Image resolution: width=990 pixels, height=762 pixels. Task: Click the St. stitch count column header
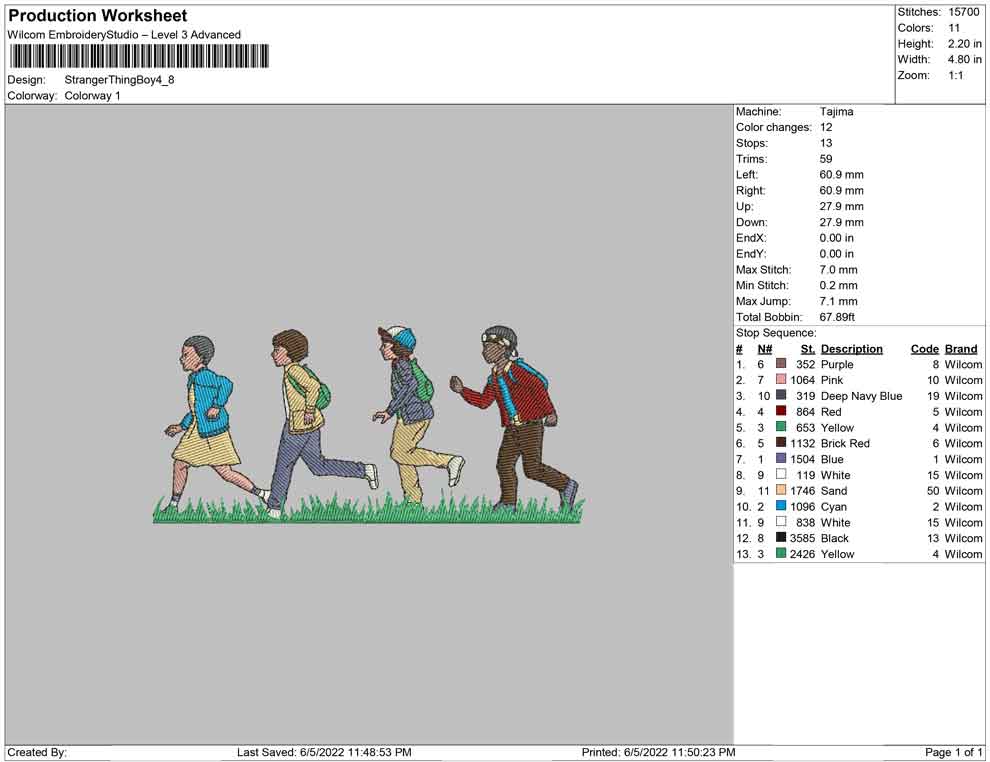pos(807,349)
